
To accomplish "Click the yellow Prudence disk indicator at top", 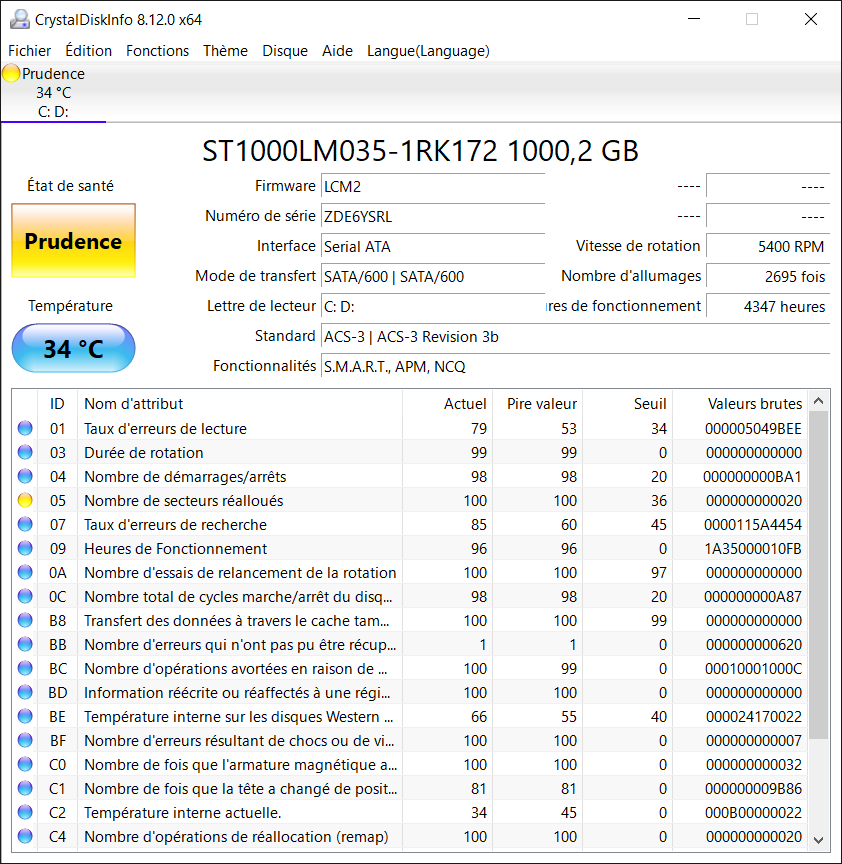I will pyautogui.click(x=11, y=73).
